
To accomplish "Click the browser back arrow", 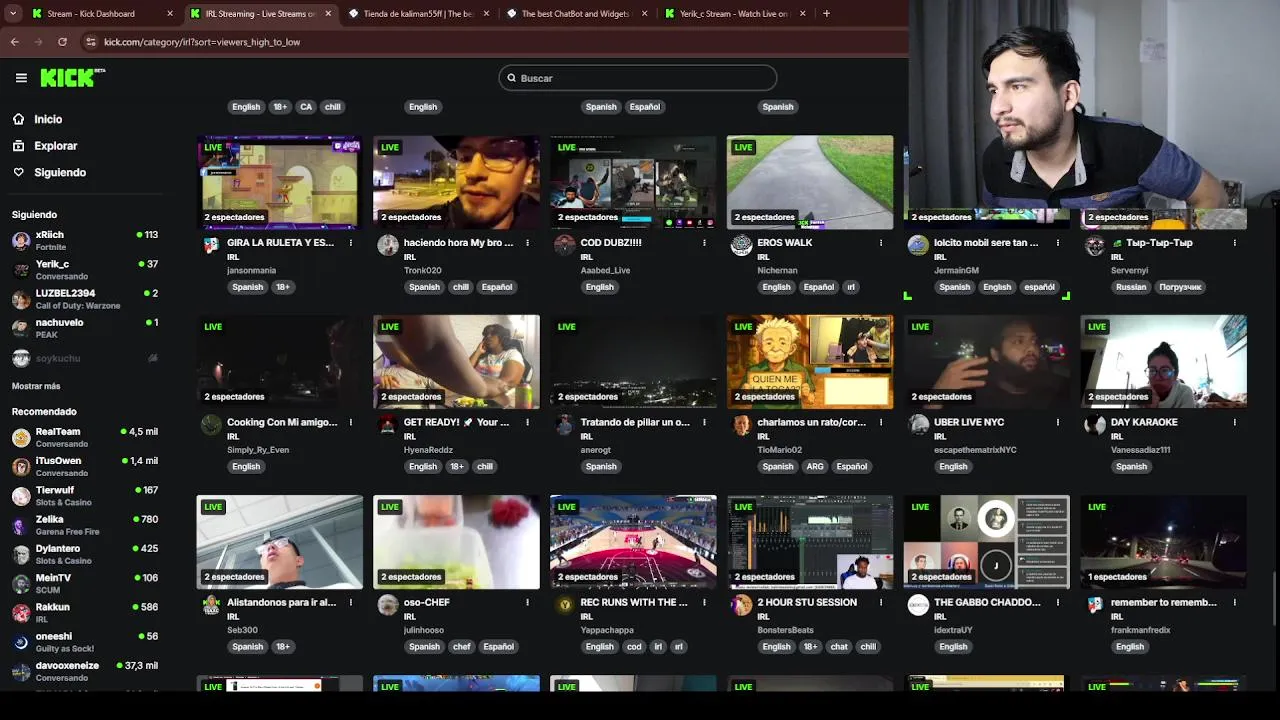I will tap(14, 42).
